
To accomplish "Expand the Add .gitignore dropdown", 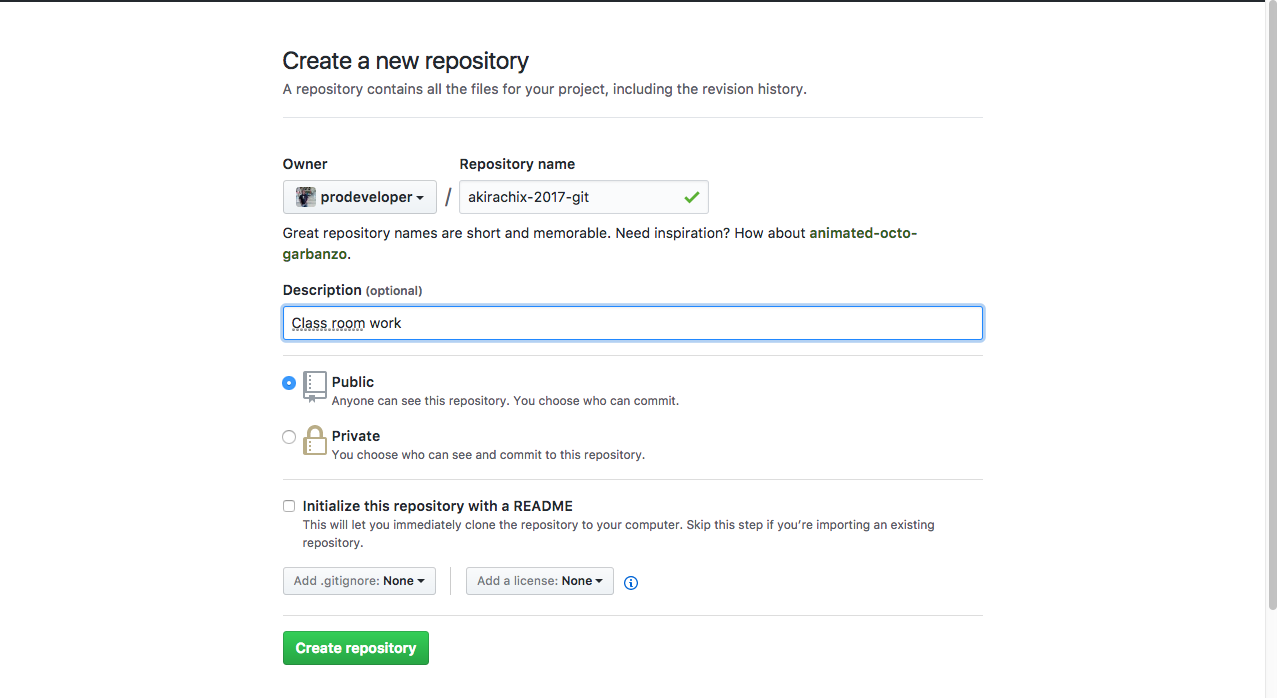I will [359, 581].
